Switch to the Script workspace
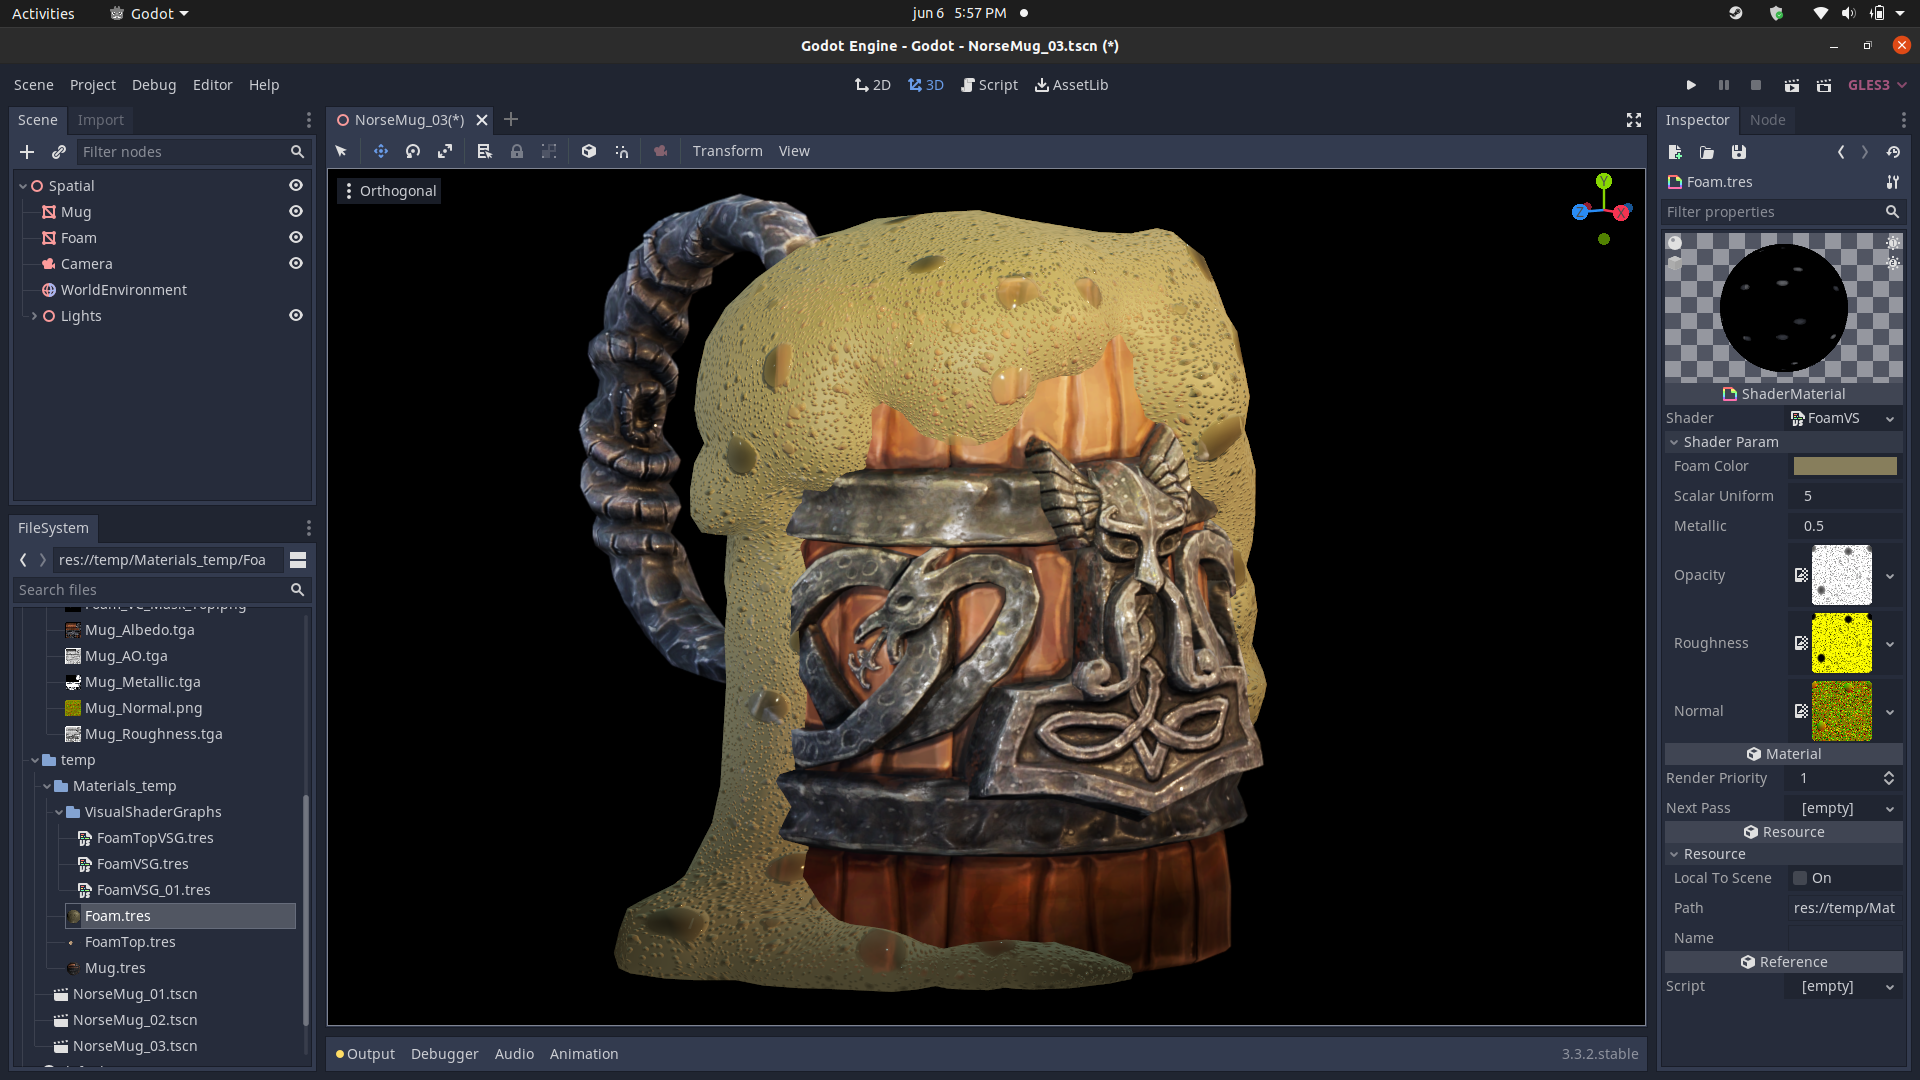Viewport: 1920px width, 1080px height. (989, 85)
